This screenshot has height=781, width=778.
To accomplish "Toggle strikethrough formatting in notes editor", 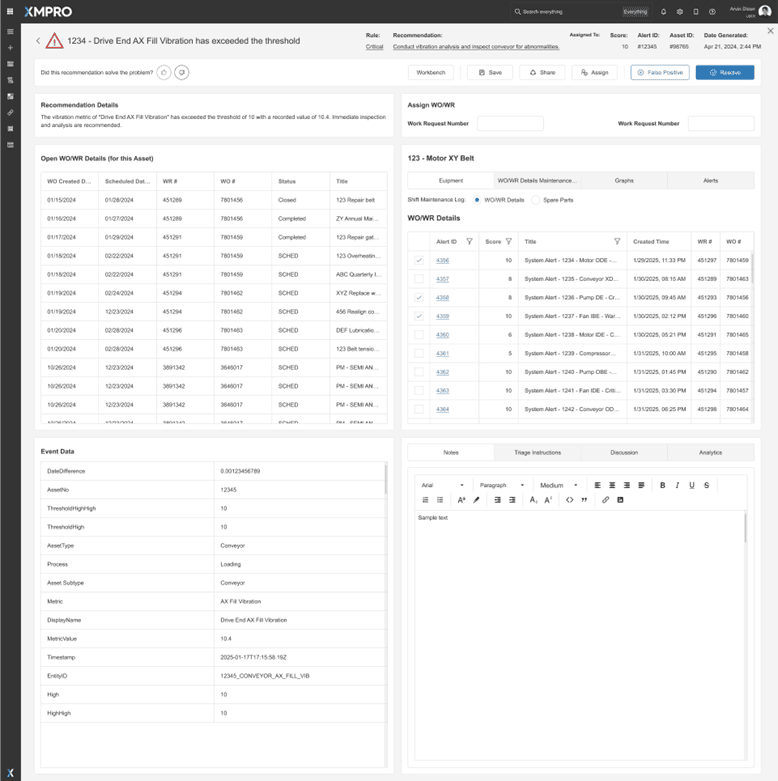I will 706,485.
